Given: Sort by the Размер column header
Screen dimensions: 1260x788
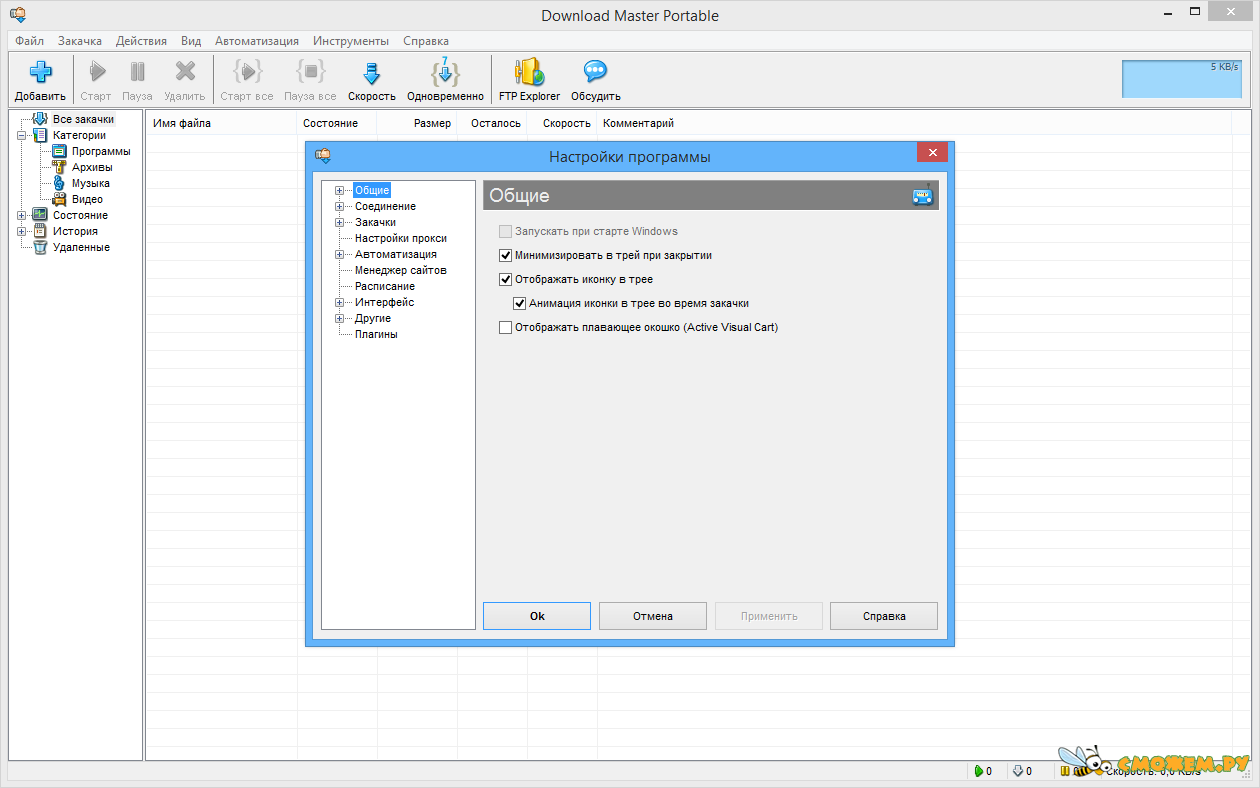Looking at the screenshot, I should click(x=417, y=123).
